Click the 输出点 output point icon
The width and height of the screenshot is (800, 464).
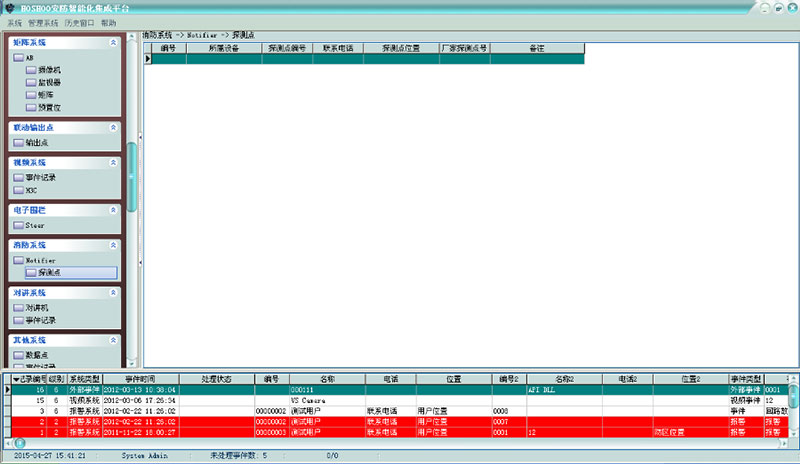click(x=18, y=143)
